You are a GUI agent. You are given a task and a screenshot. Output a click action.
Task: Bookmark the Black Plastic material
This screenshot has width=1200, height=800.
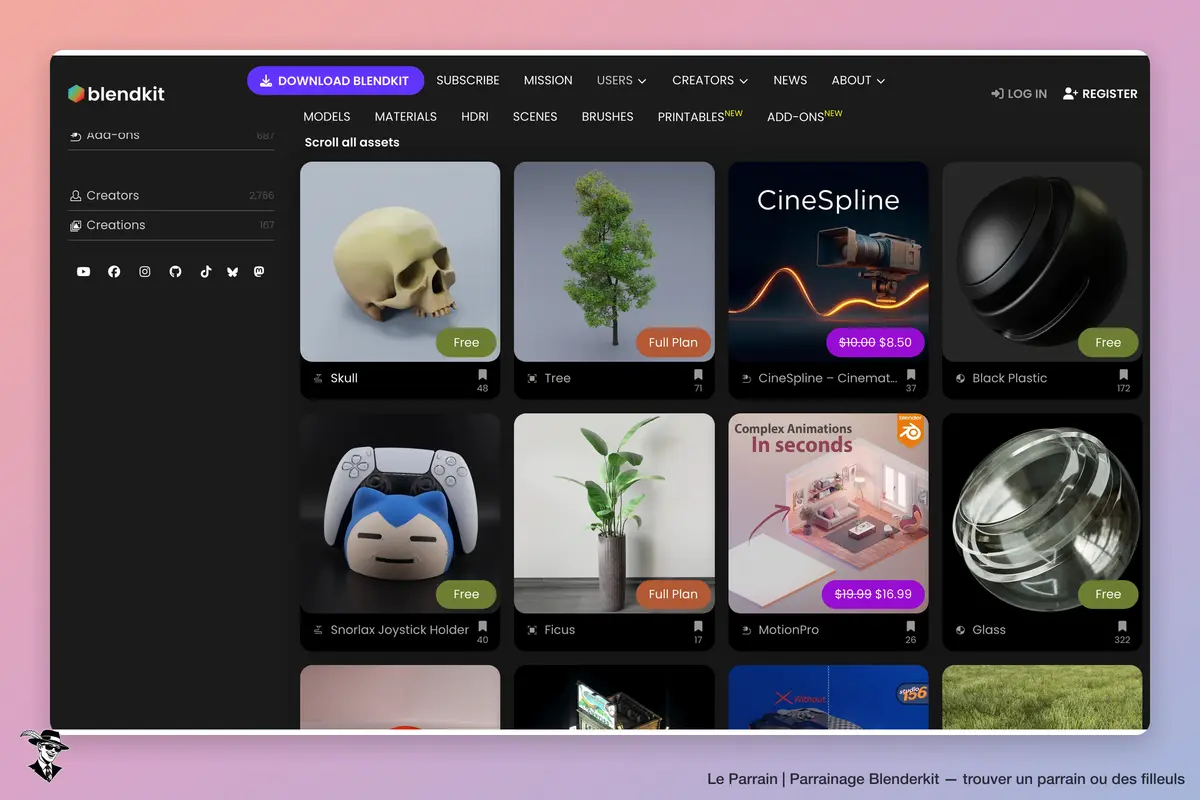[x=1123, y=376]
